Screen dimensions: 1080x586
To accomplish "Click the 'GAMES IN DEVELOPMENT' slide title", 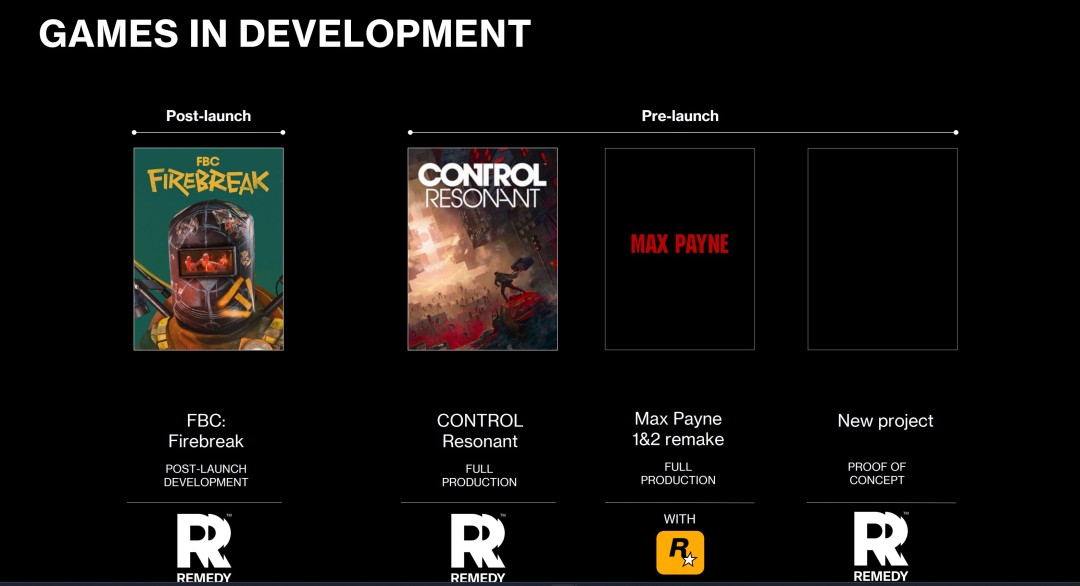I will 284,34.
